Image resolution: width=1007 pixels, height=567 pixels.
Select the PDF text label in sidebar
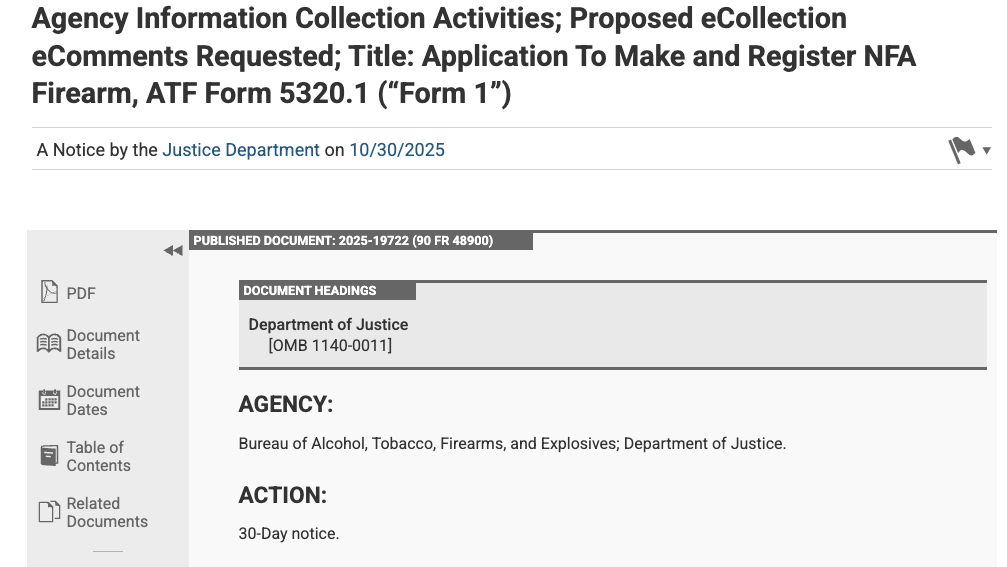point(81,293)
